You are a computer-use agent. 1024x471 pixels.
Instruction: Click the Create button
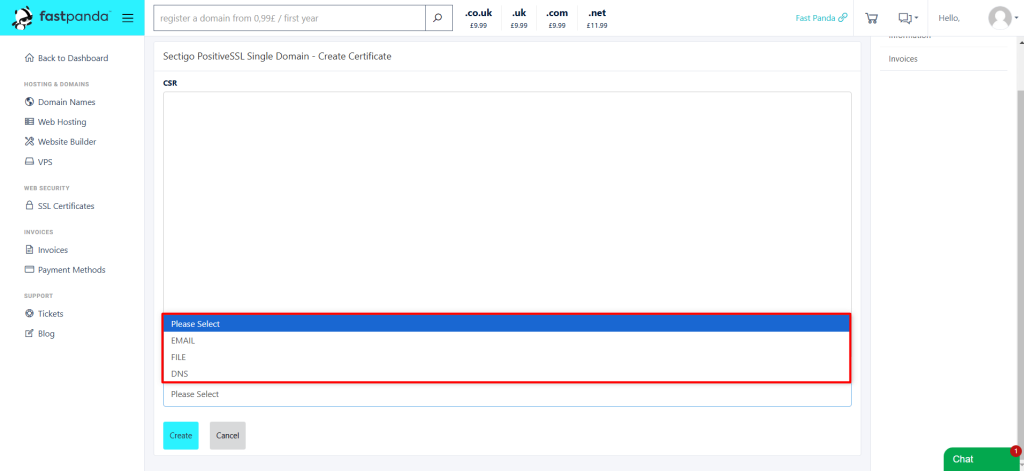point(181,435)
